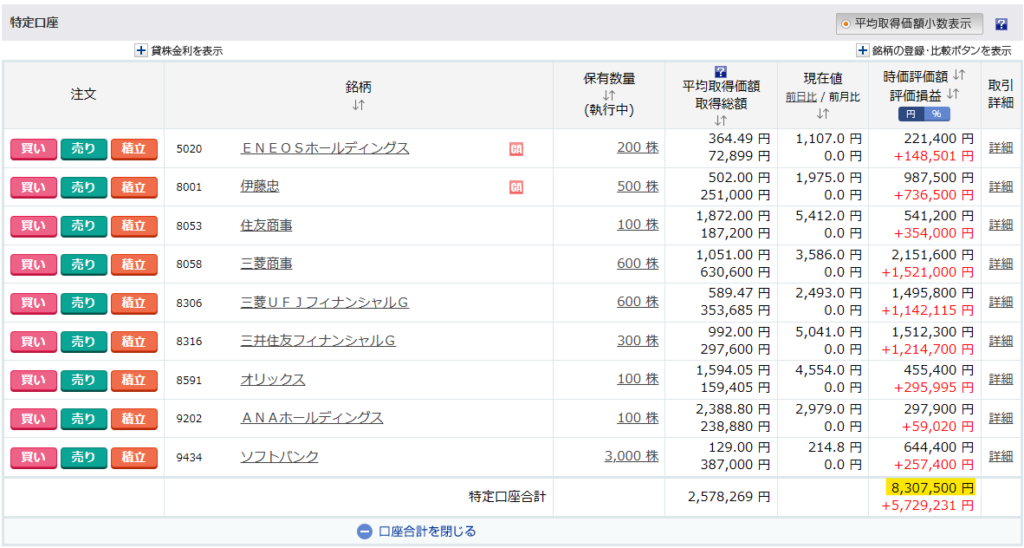This screenshot has width=1024, height=548.
Task: Open 詳細 for ANAホールディングス
Action: click(x=1000, y=418)
